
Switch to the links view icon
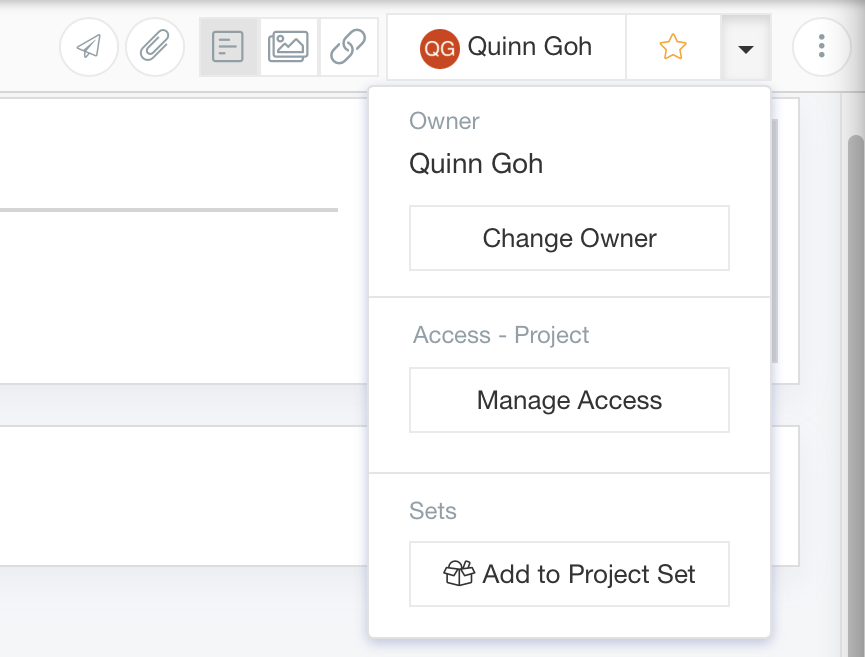tap(348, 47)
